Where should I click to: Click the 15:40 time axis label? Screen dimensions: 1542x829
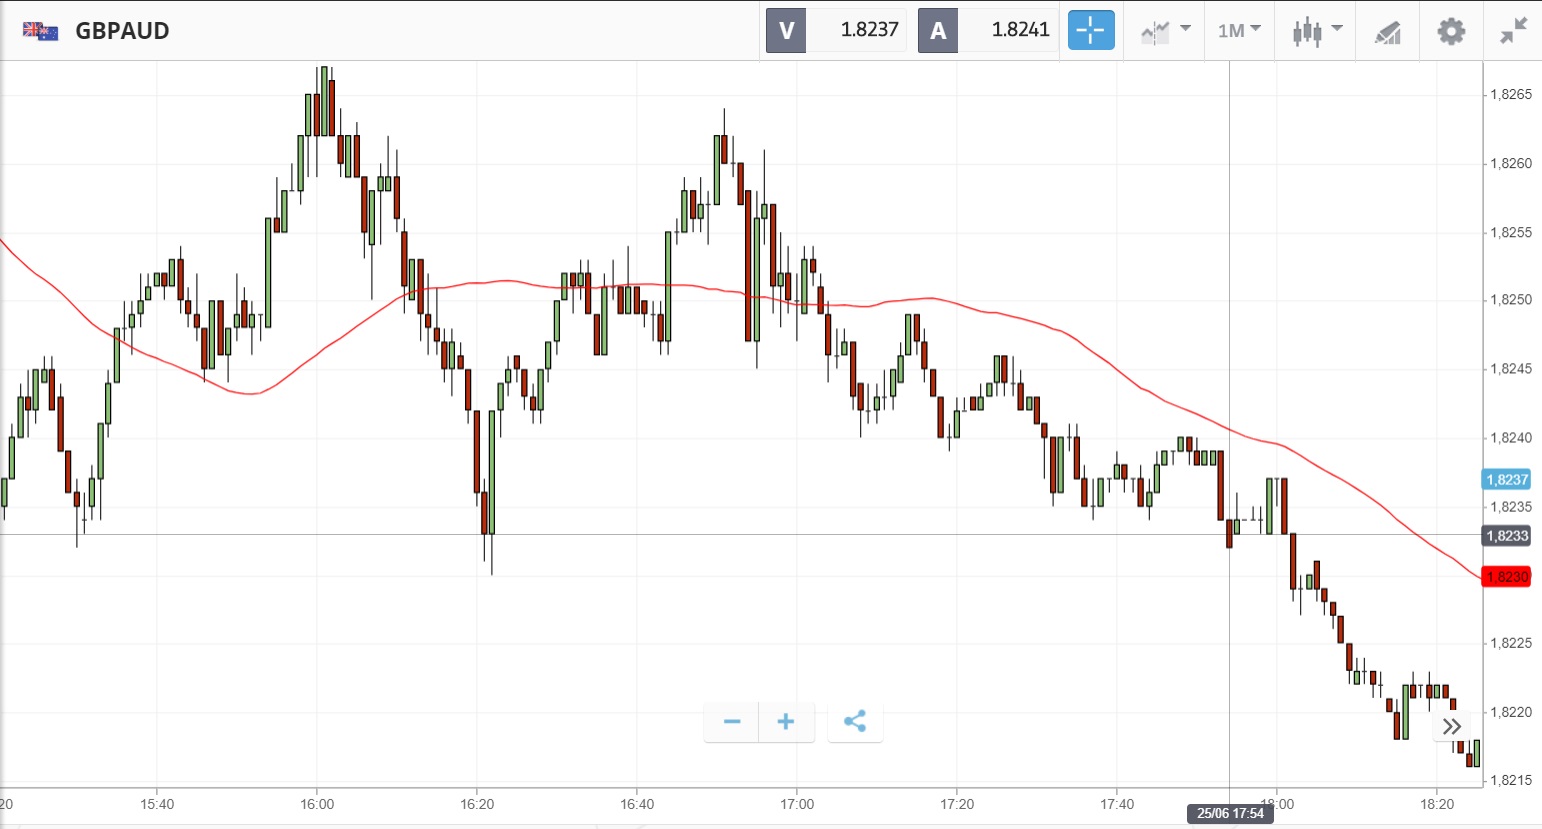(x=157, y=804)
